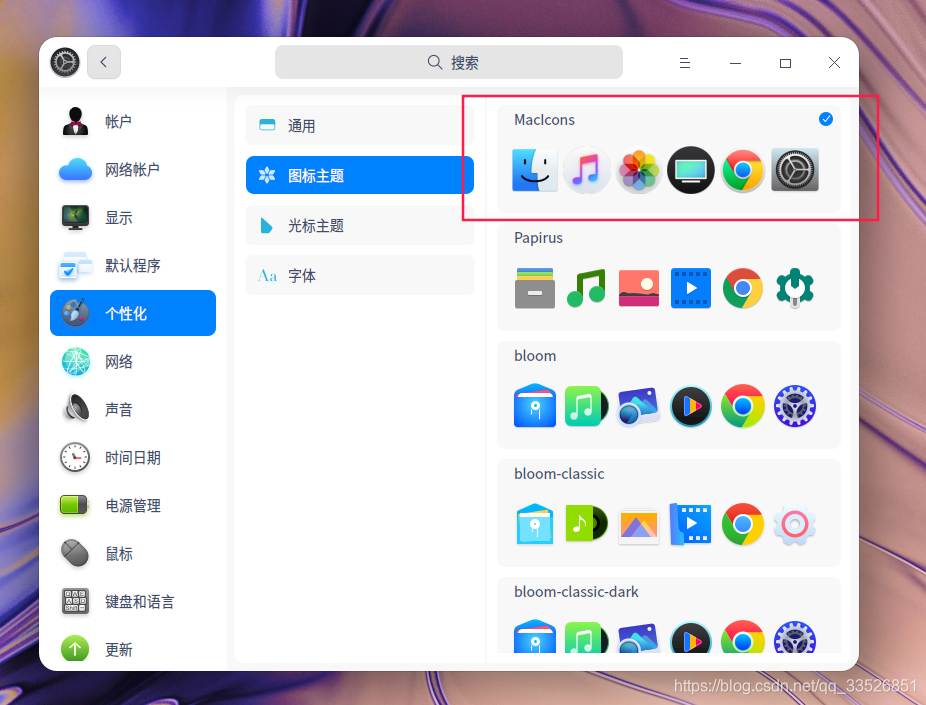
Task: Click the image viewer icon in bloom
Action: point(638,406)
